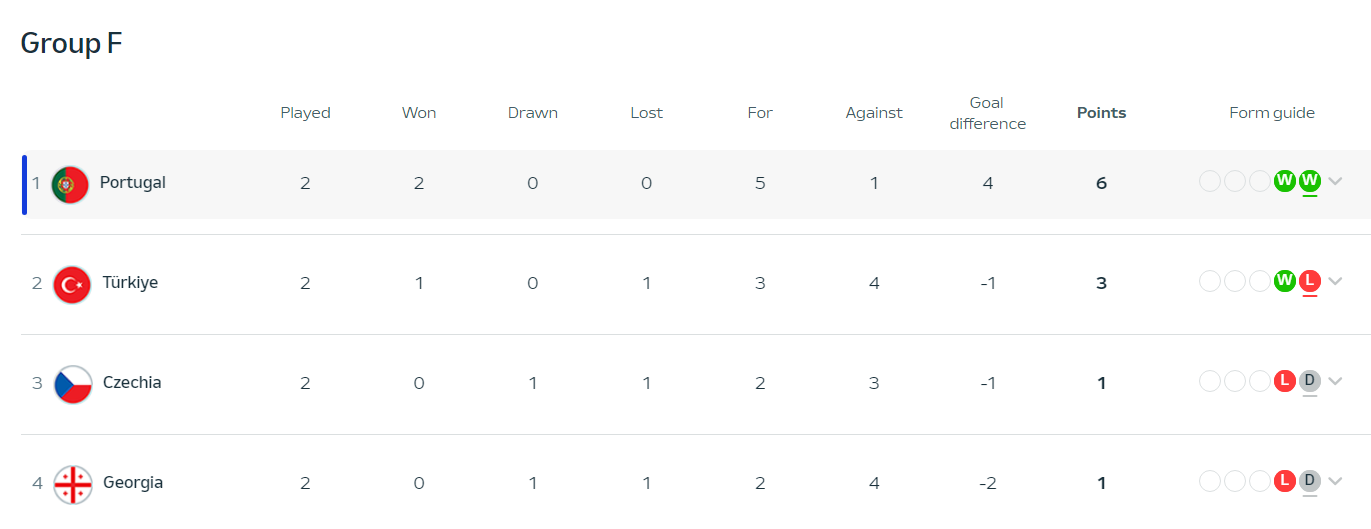Click Czechia's red L form badge
The width and height of the screenshot is (1371, 529).
tap(1285, 381)
